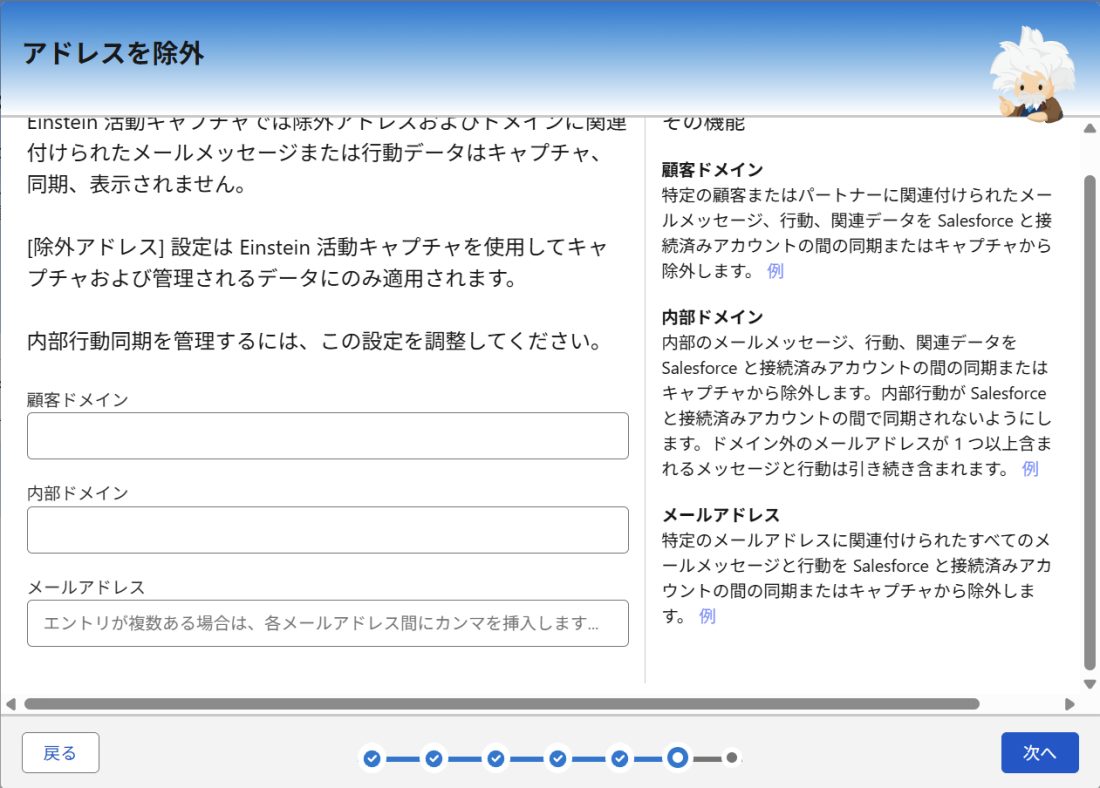Click the vertical scrollbar down arrow
This screenshot has width=1100, height=788.
(1089, 684)
